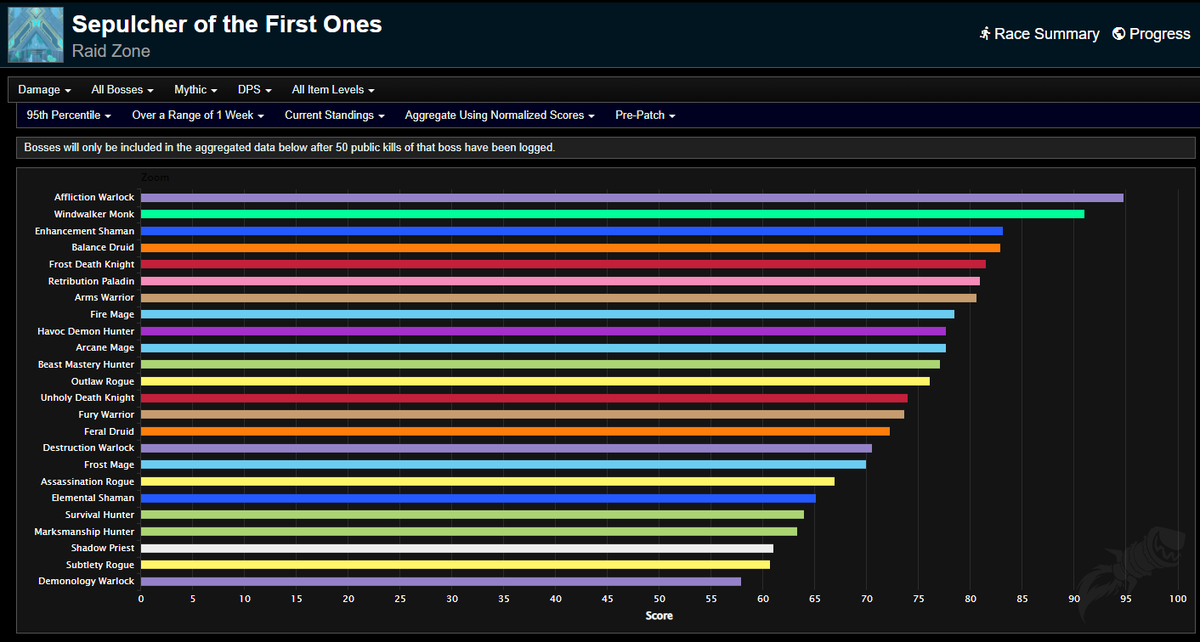Select the Retribution Paladin label
Image resolution: width=1200 pixels, height=642 pixels.
[91, 281]
